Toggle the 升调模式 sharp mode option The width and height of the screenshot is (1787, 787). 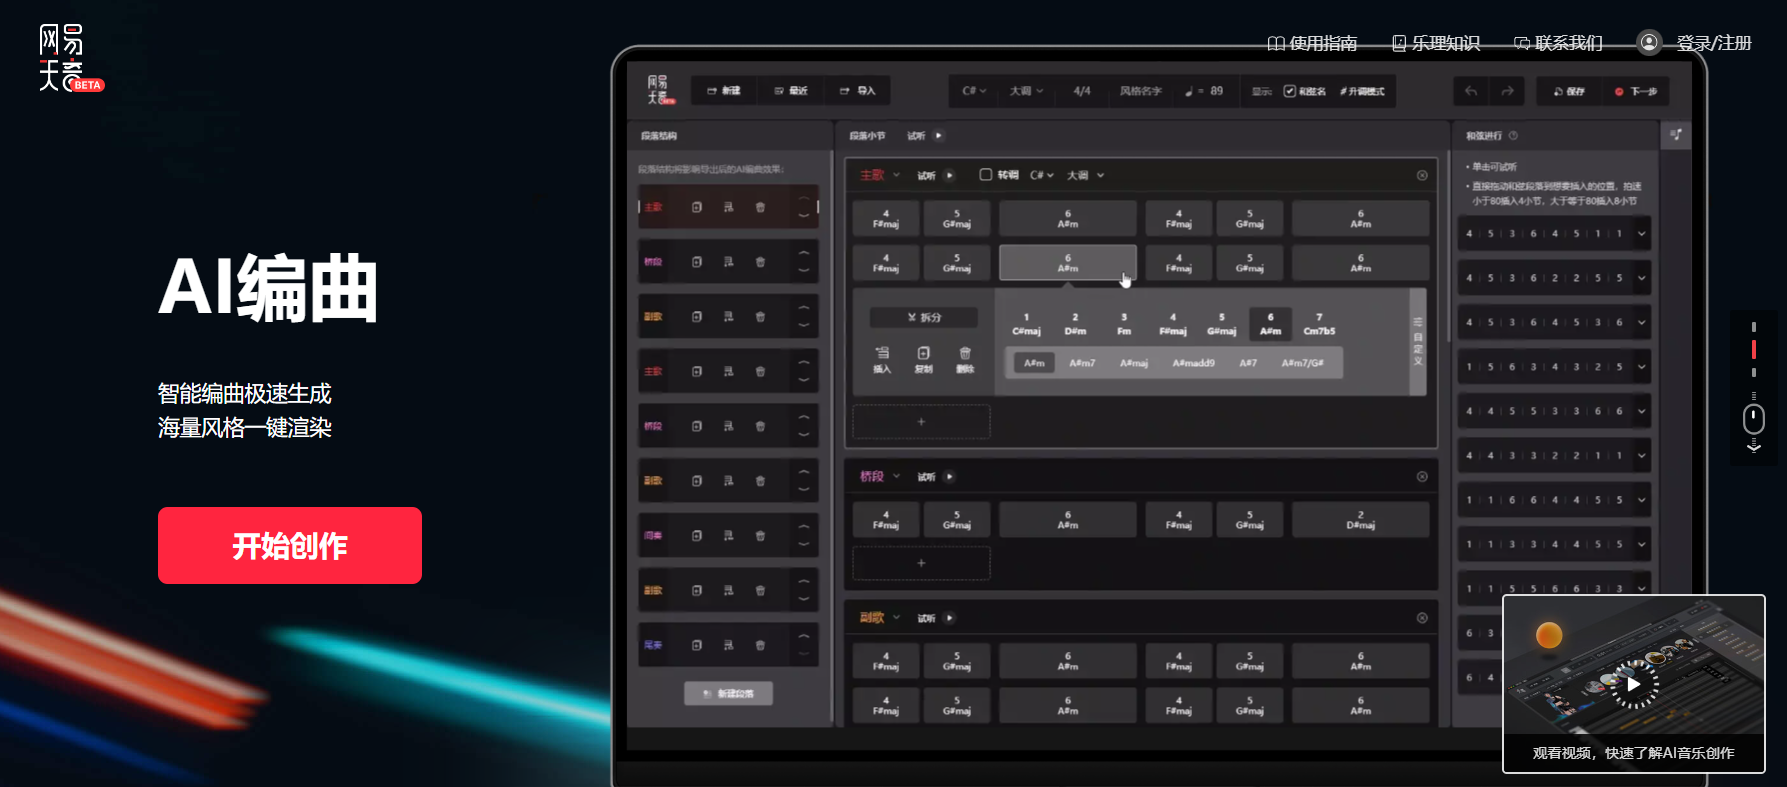click(x=1362, y=91)
